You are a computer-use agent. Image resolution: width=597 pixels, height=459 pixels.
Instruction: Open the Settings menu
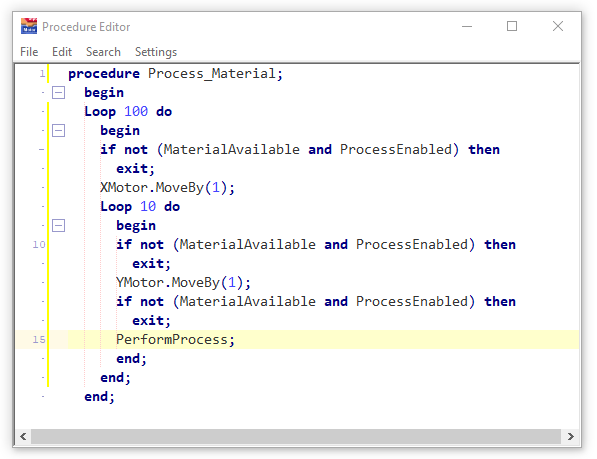pyautogui.click(x=156, y=52)
